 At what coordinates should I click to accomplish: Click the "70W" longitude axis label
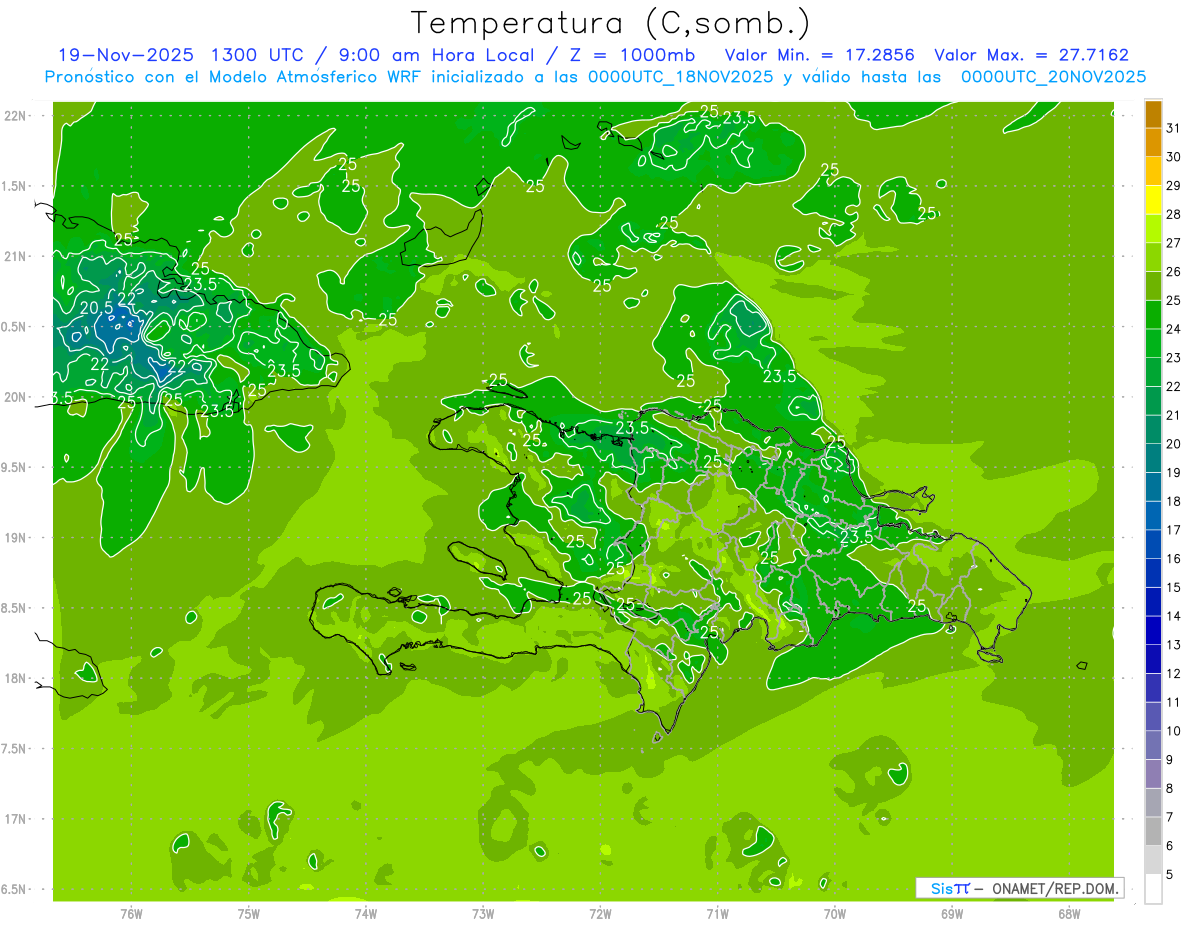pos(835,914)
